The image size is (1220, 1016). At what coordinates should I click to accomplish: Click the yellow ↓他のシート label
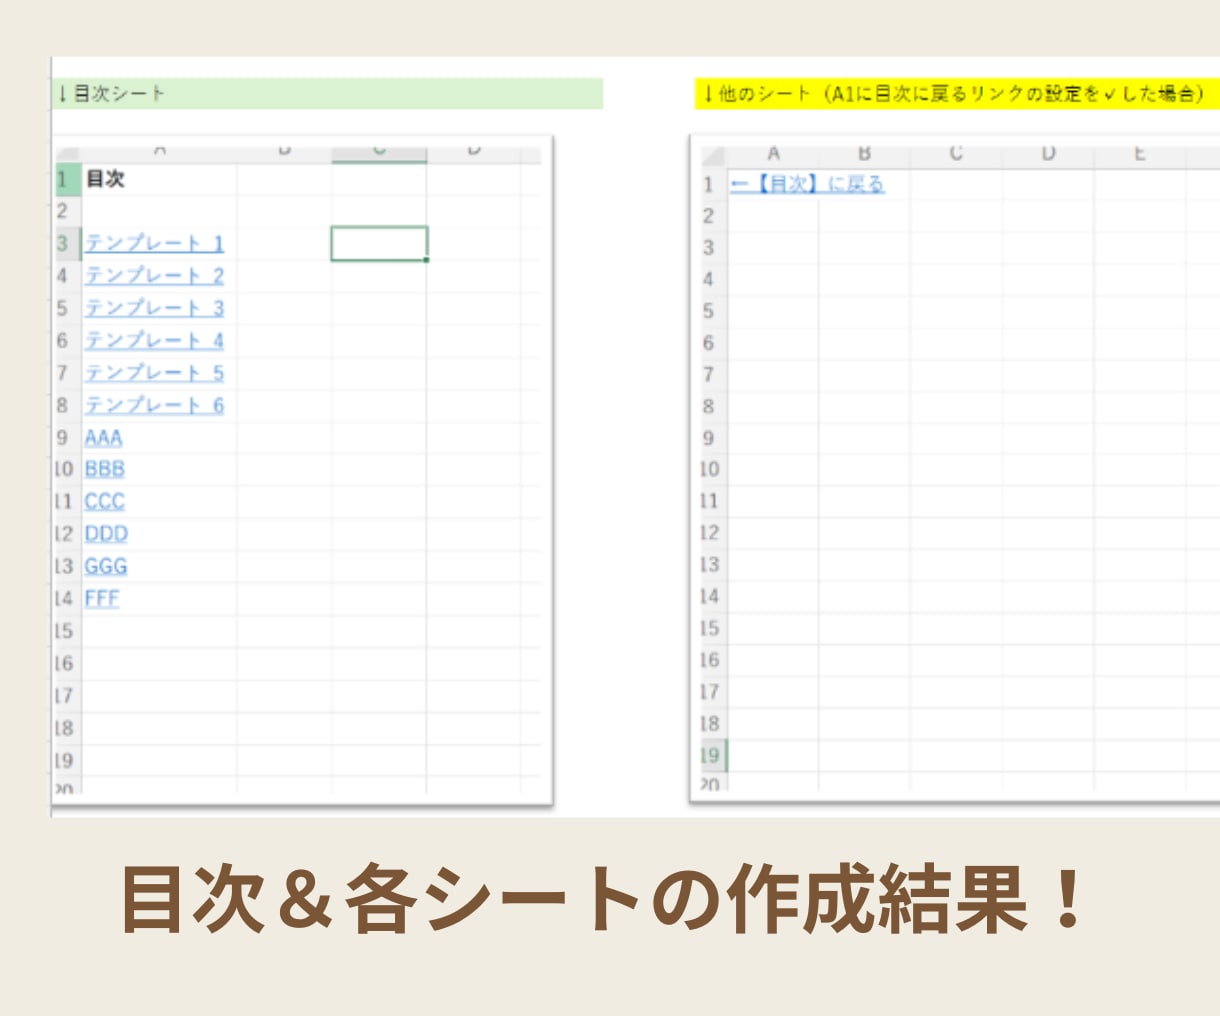point(957,94)
